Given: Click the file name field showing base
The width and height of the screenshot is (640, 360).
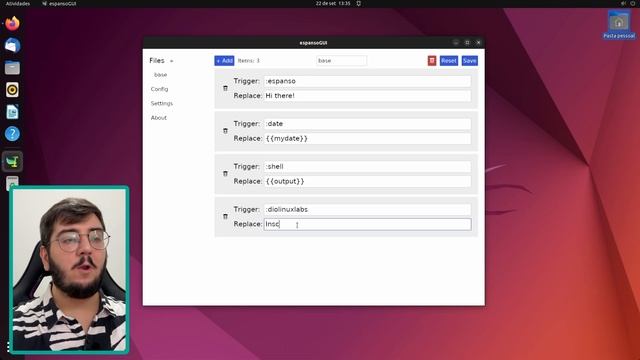Looking at the screenshot, I should [341, 61].
